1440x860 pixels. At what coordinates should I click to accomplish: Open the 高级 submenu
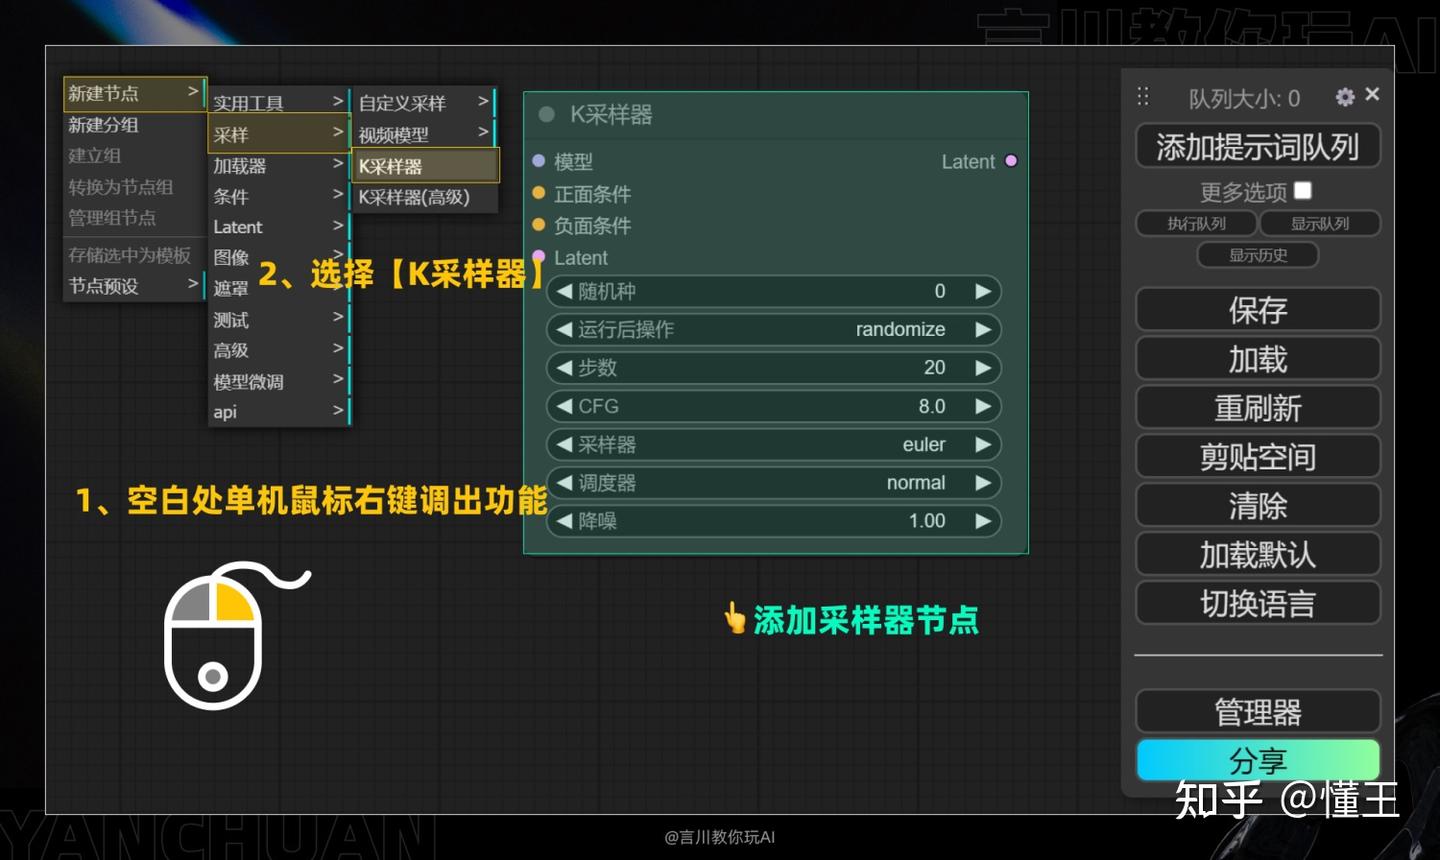278,350
